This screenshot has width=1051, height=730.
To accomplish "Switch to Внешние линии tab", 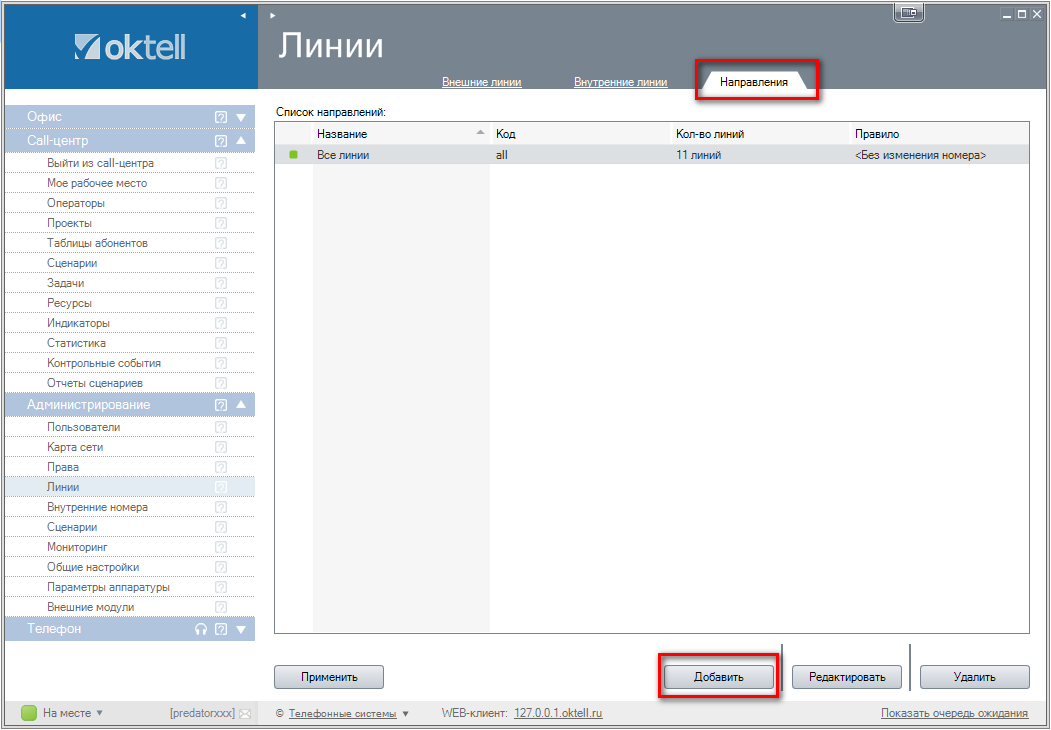I will tap(481, 82).
